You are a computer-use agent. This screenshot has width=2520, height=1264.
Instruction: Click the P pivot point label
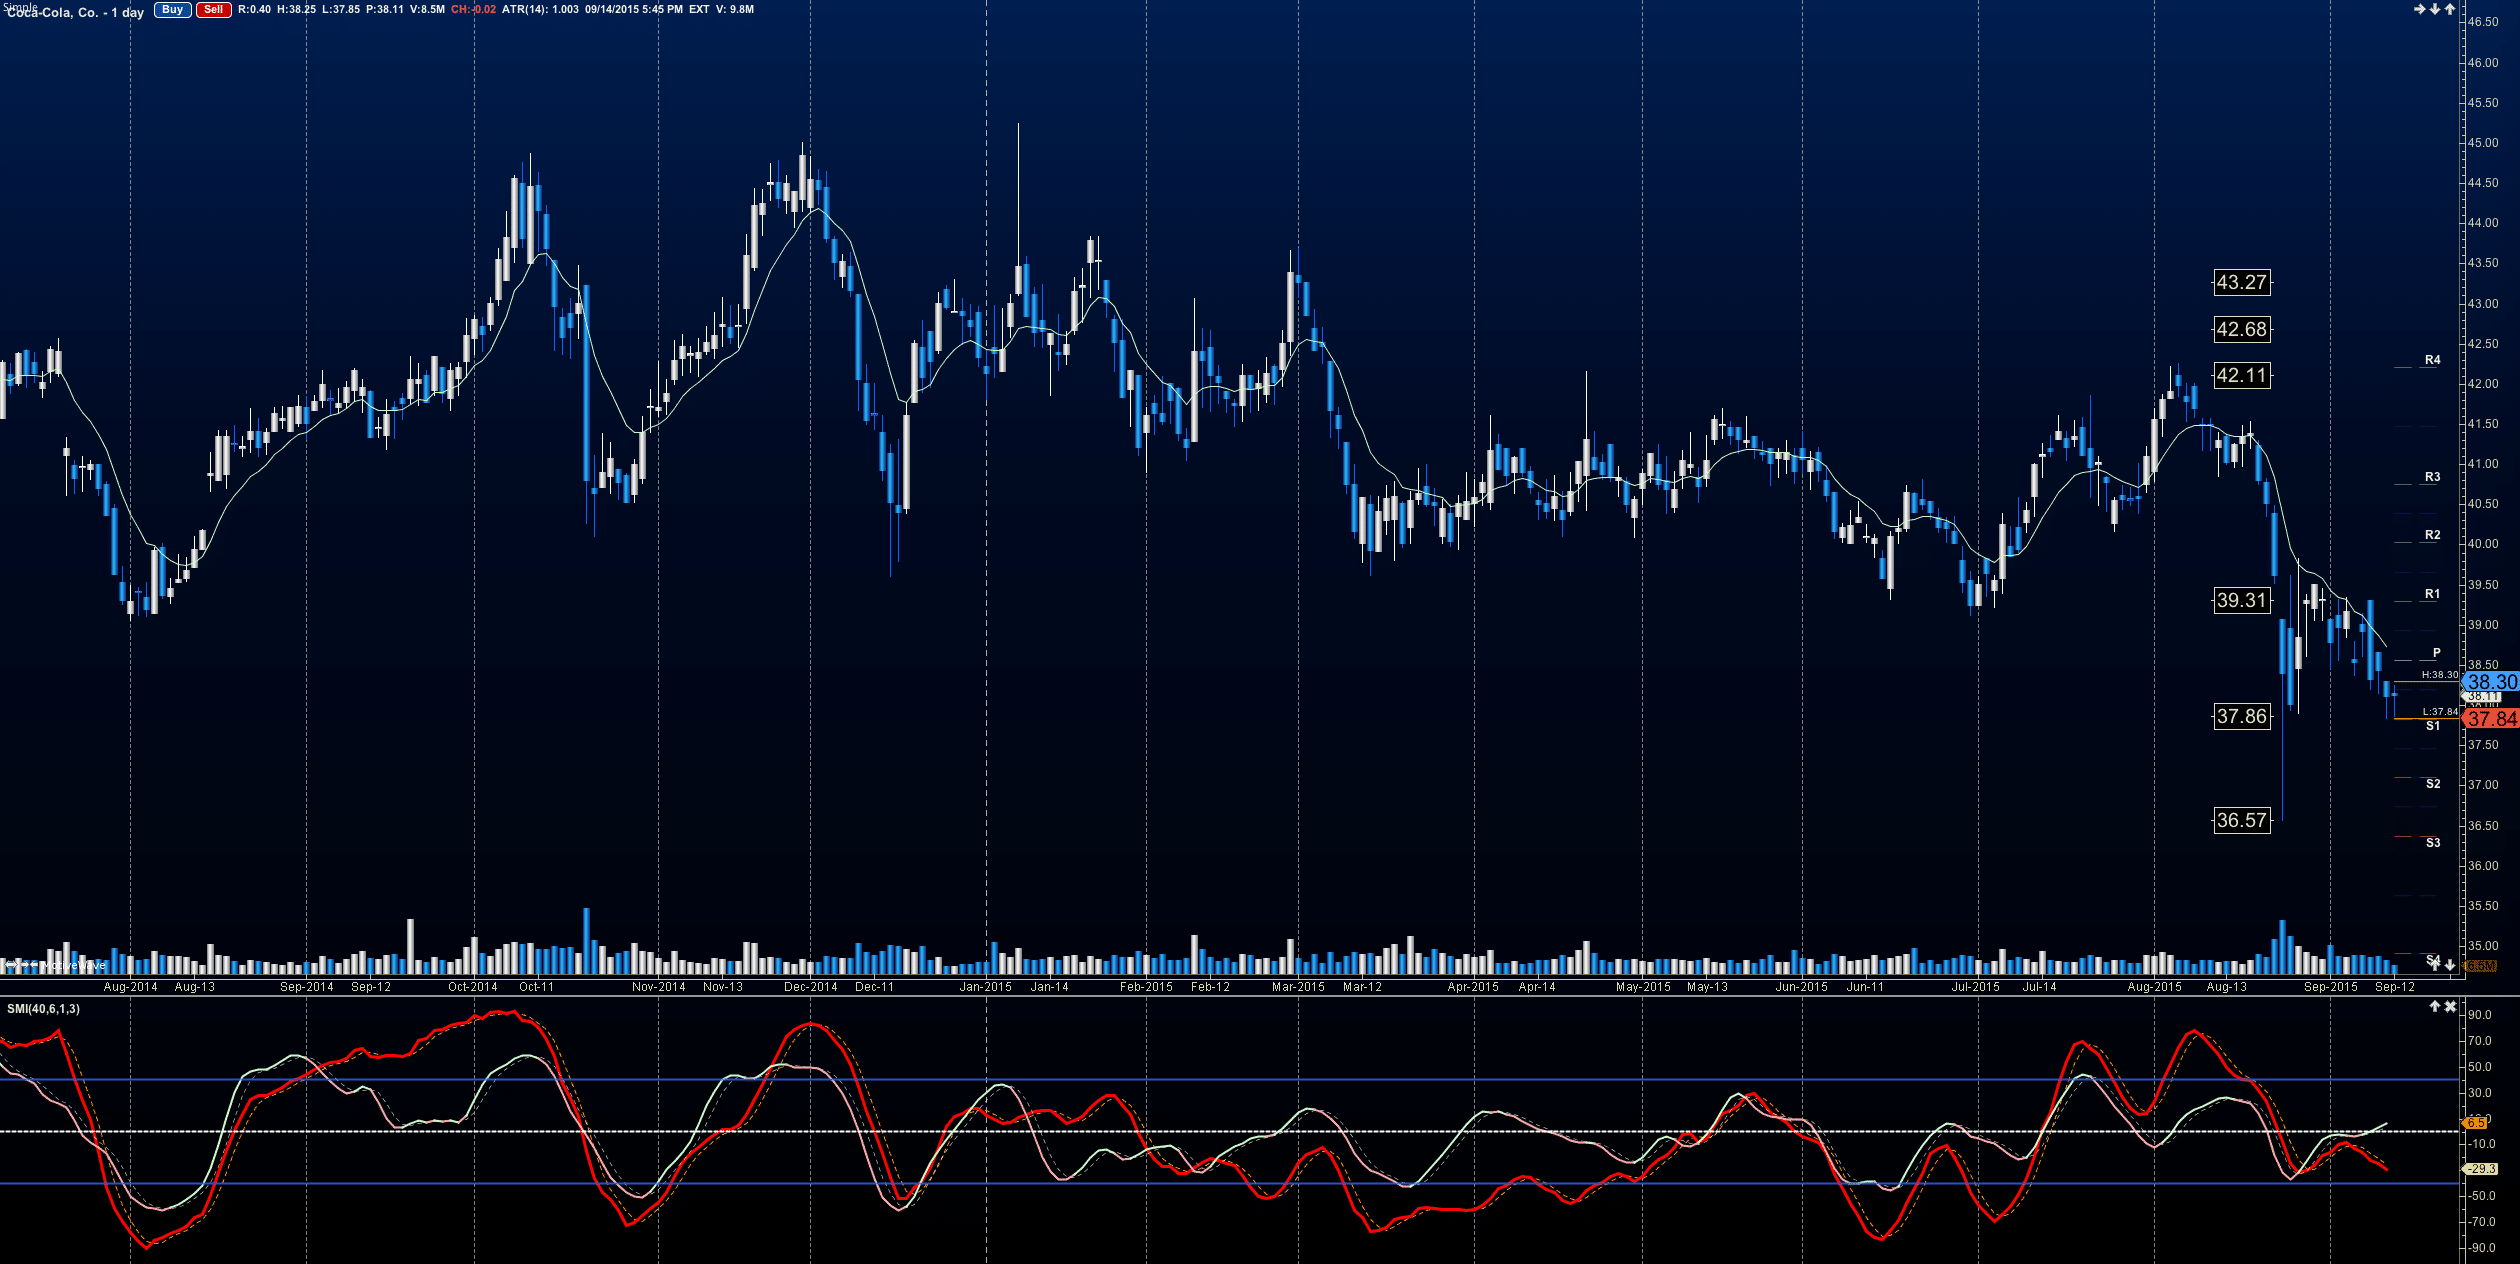[x=2437, y=653]
